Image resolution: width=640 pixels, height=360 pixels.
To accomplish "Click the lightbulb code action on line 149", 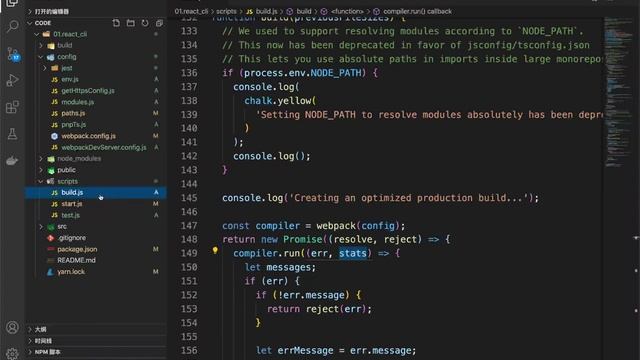I will [215, 251].
